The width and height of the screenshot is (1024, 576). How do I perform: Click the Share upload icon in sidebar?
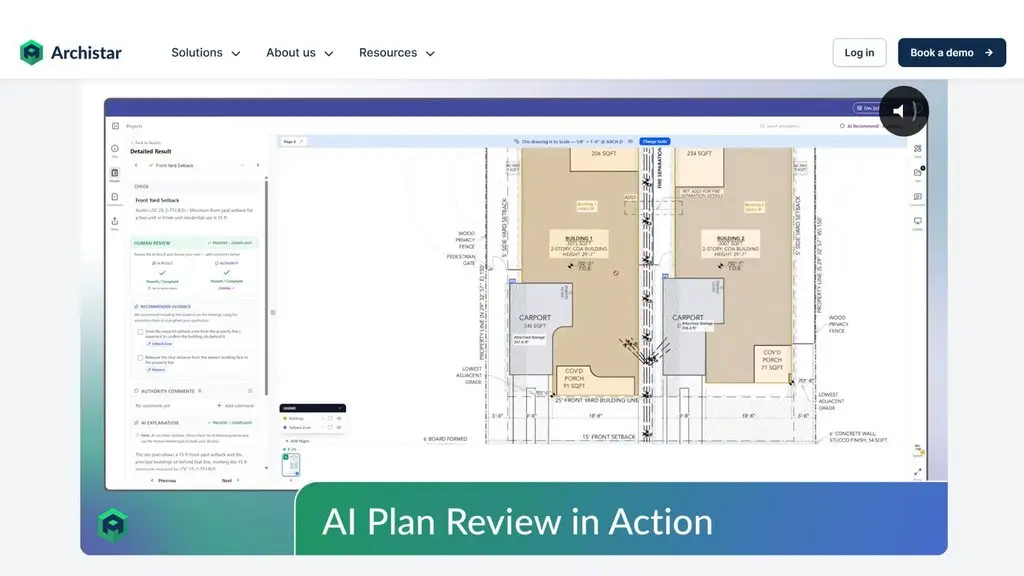tap(115, 222)
